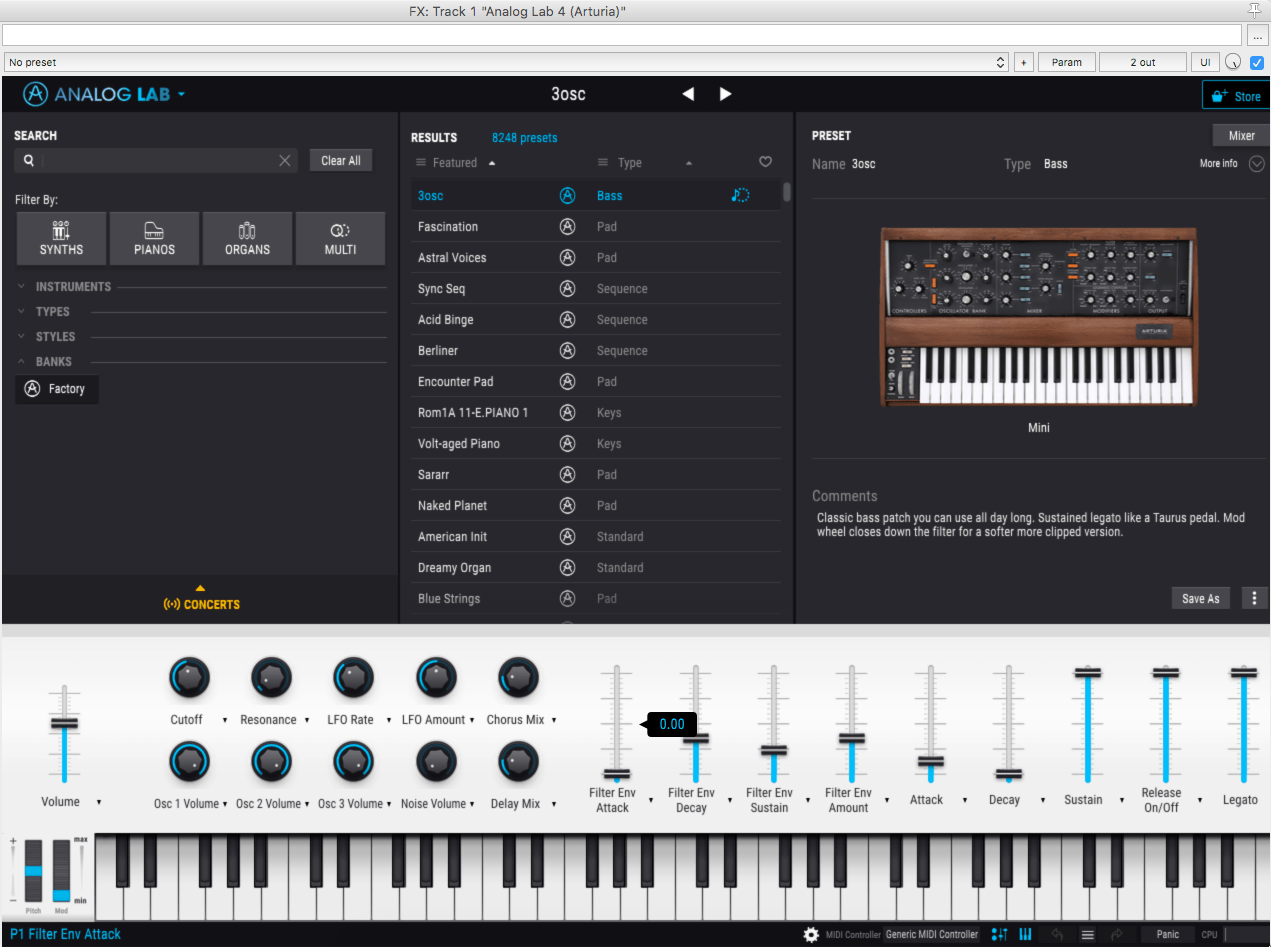
Task: Select the Dreamy Organ preset
Action: 455,568
